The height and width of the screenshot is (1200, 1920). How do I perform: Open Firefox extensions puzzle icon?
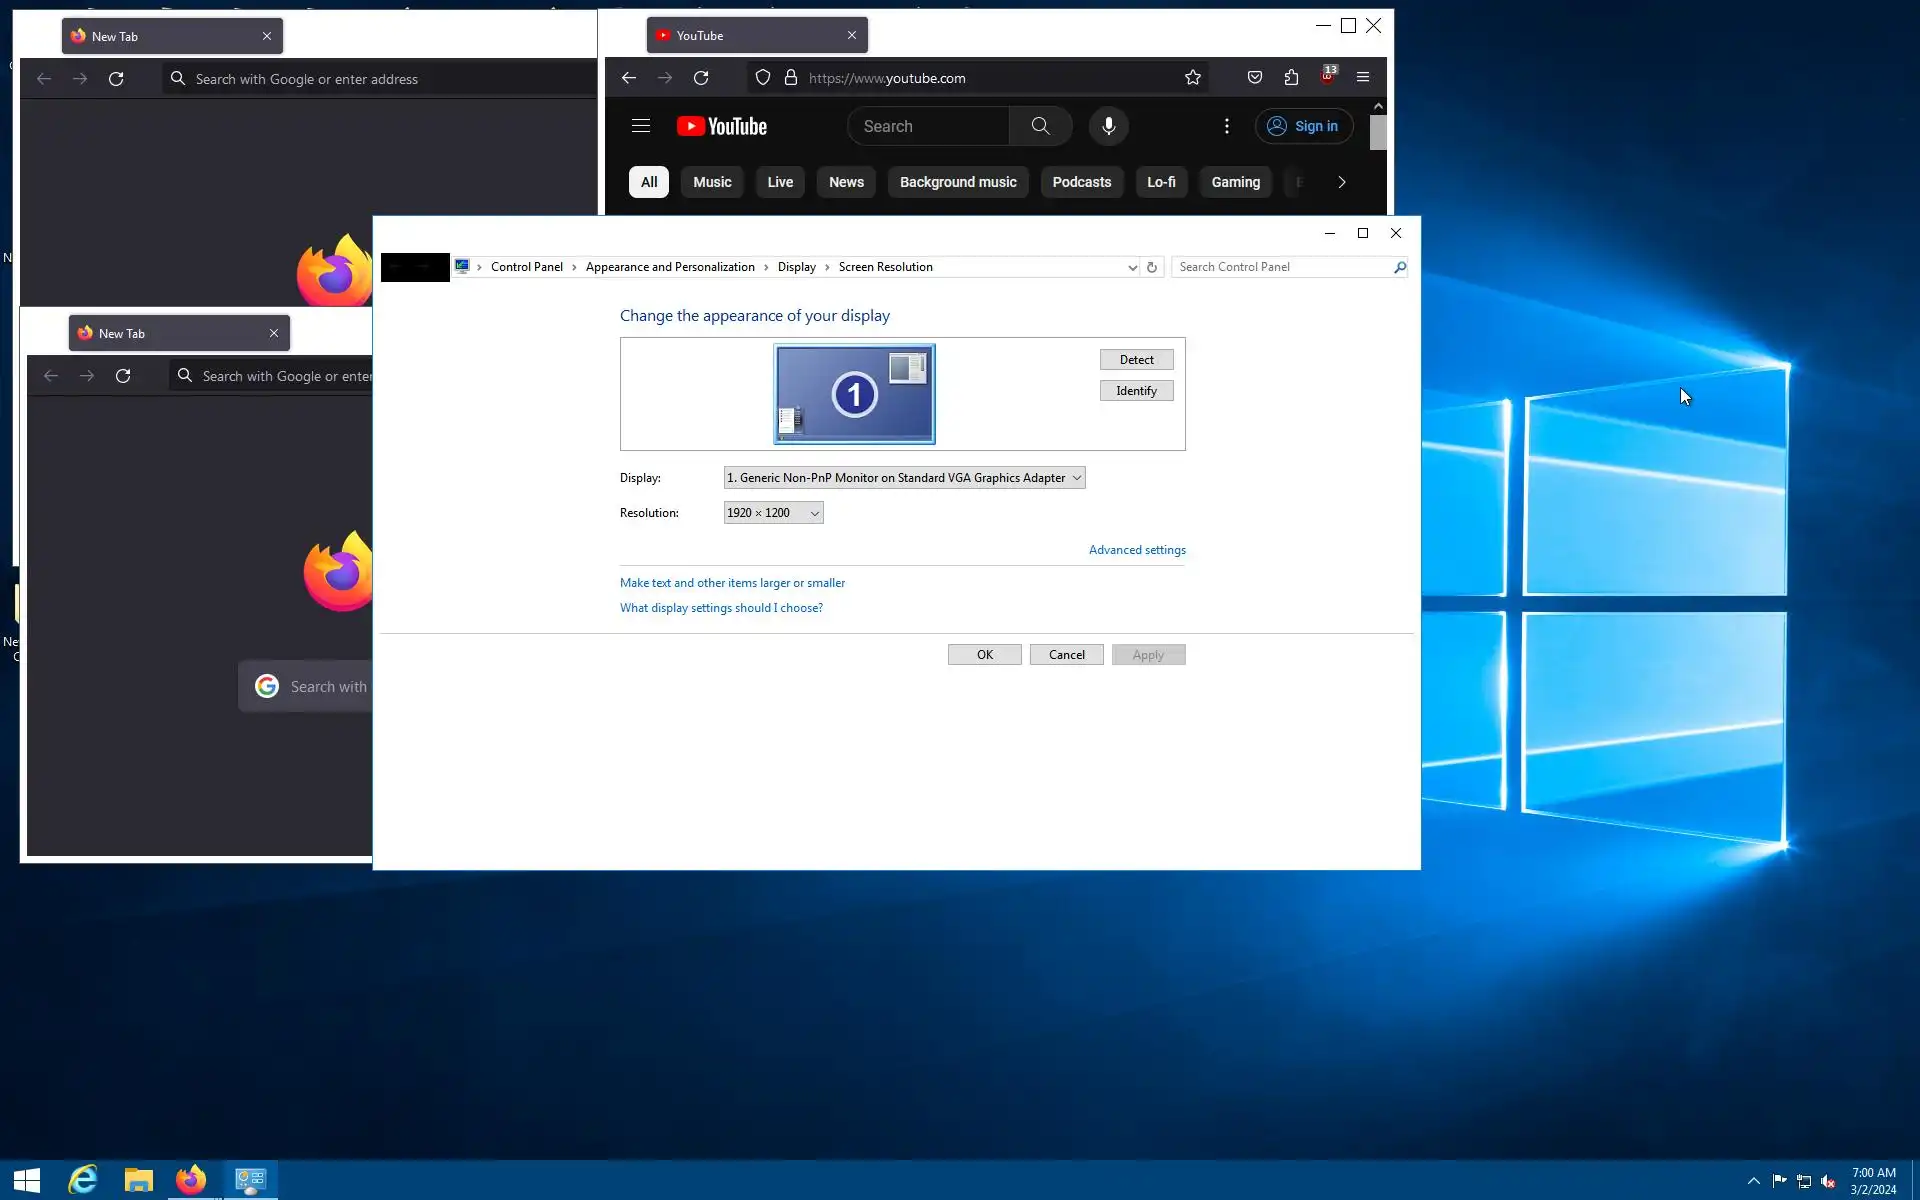point(1291,78)
